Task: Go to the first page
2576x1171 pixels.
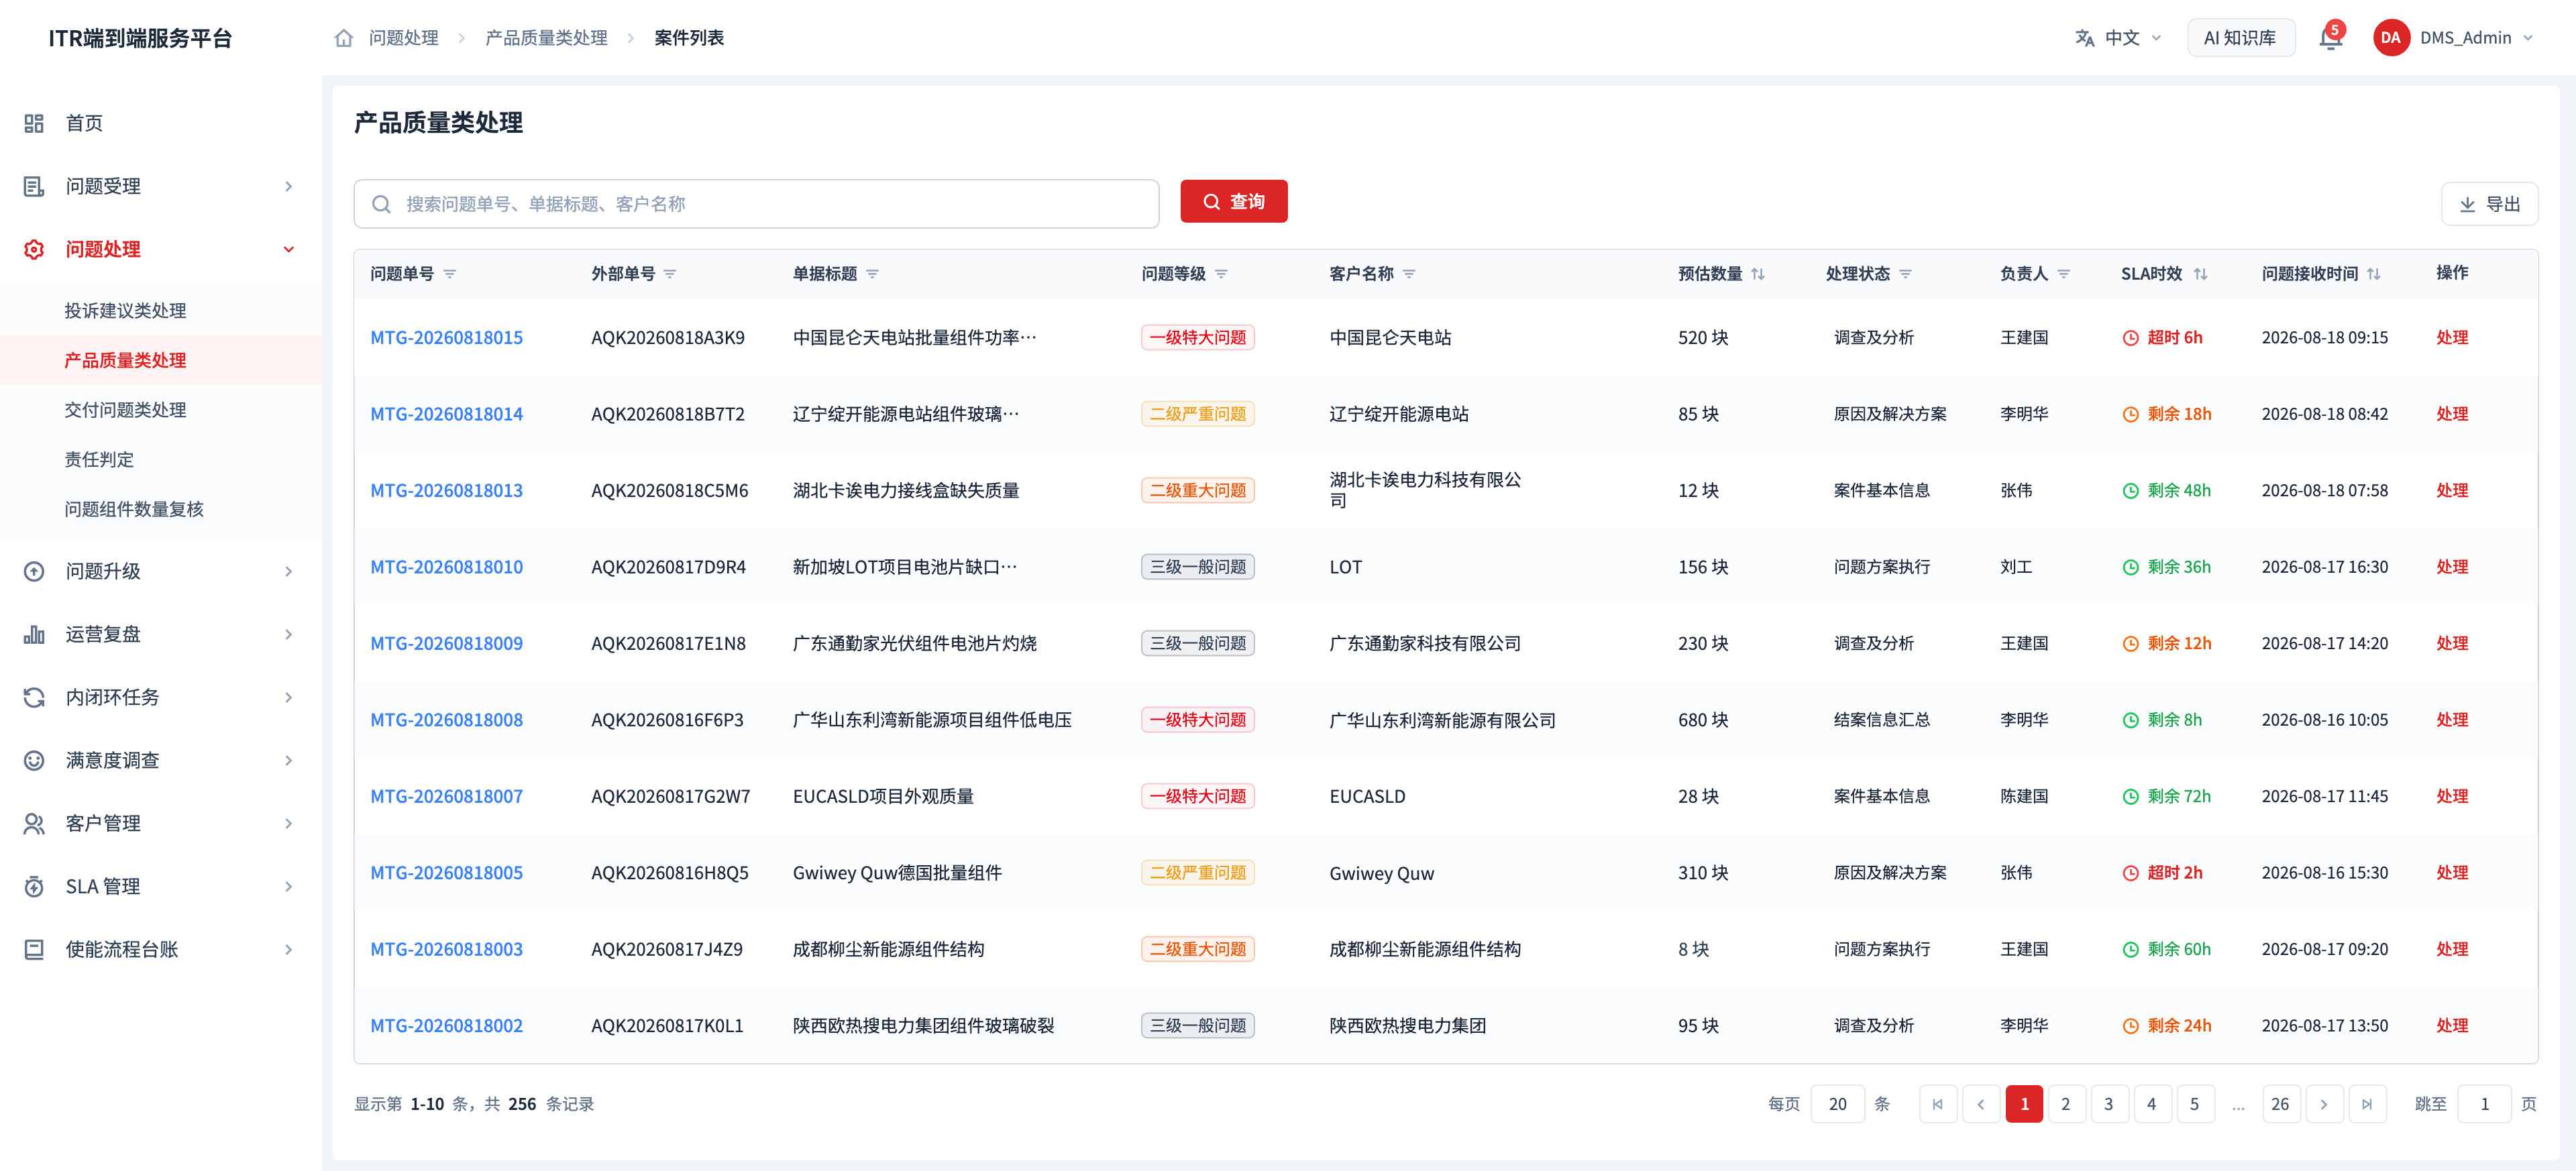Action: tap(1938, 1104)
